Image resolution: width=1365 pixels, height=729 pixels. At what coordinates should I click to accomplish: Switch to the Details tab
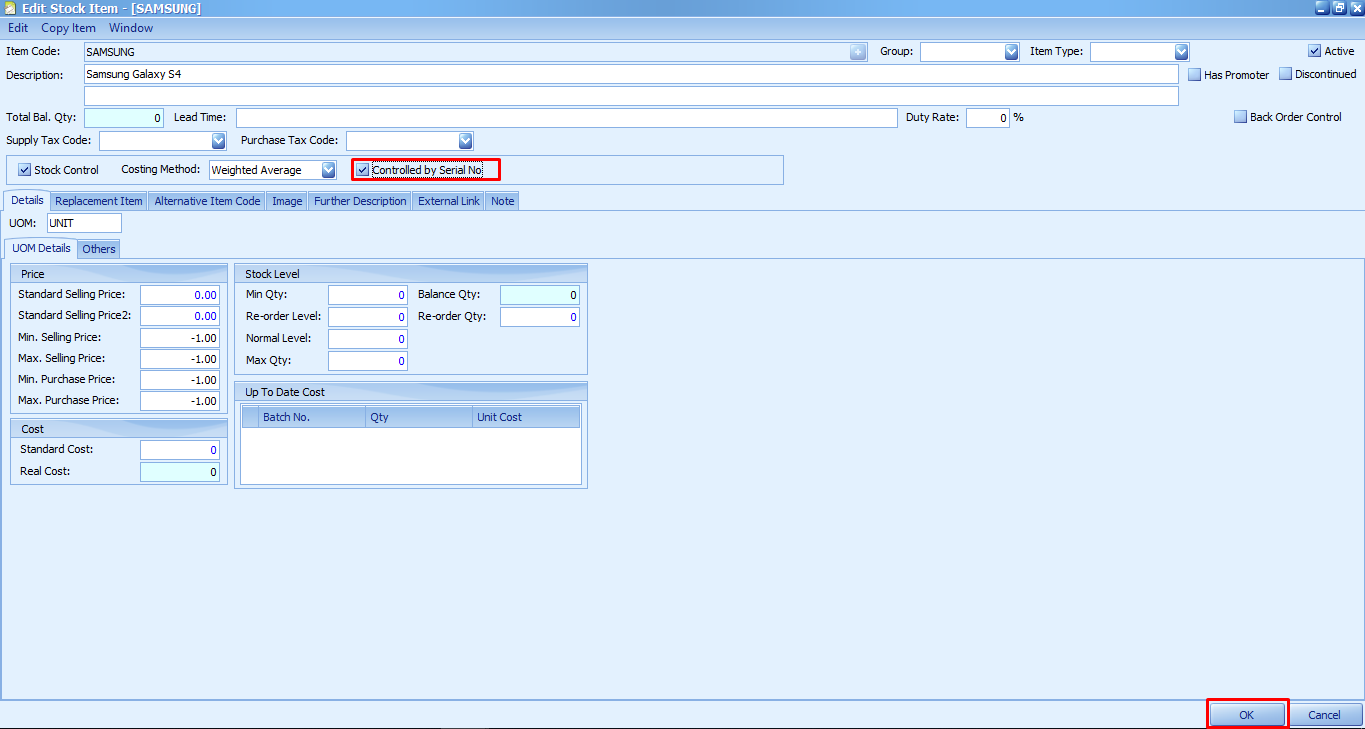[x=27, y=200]
